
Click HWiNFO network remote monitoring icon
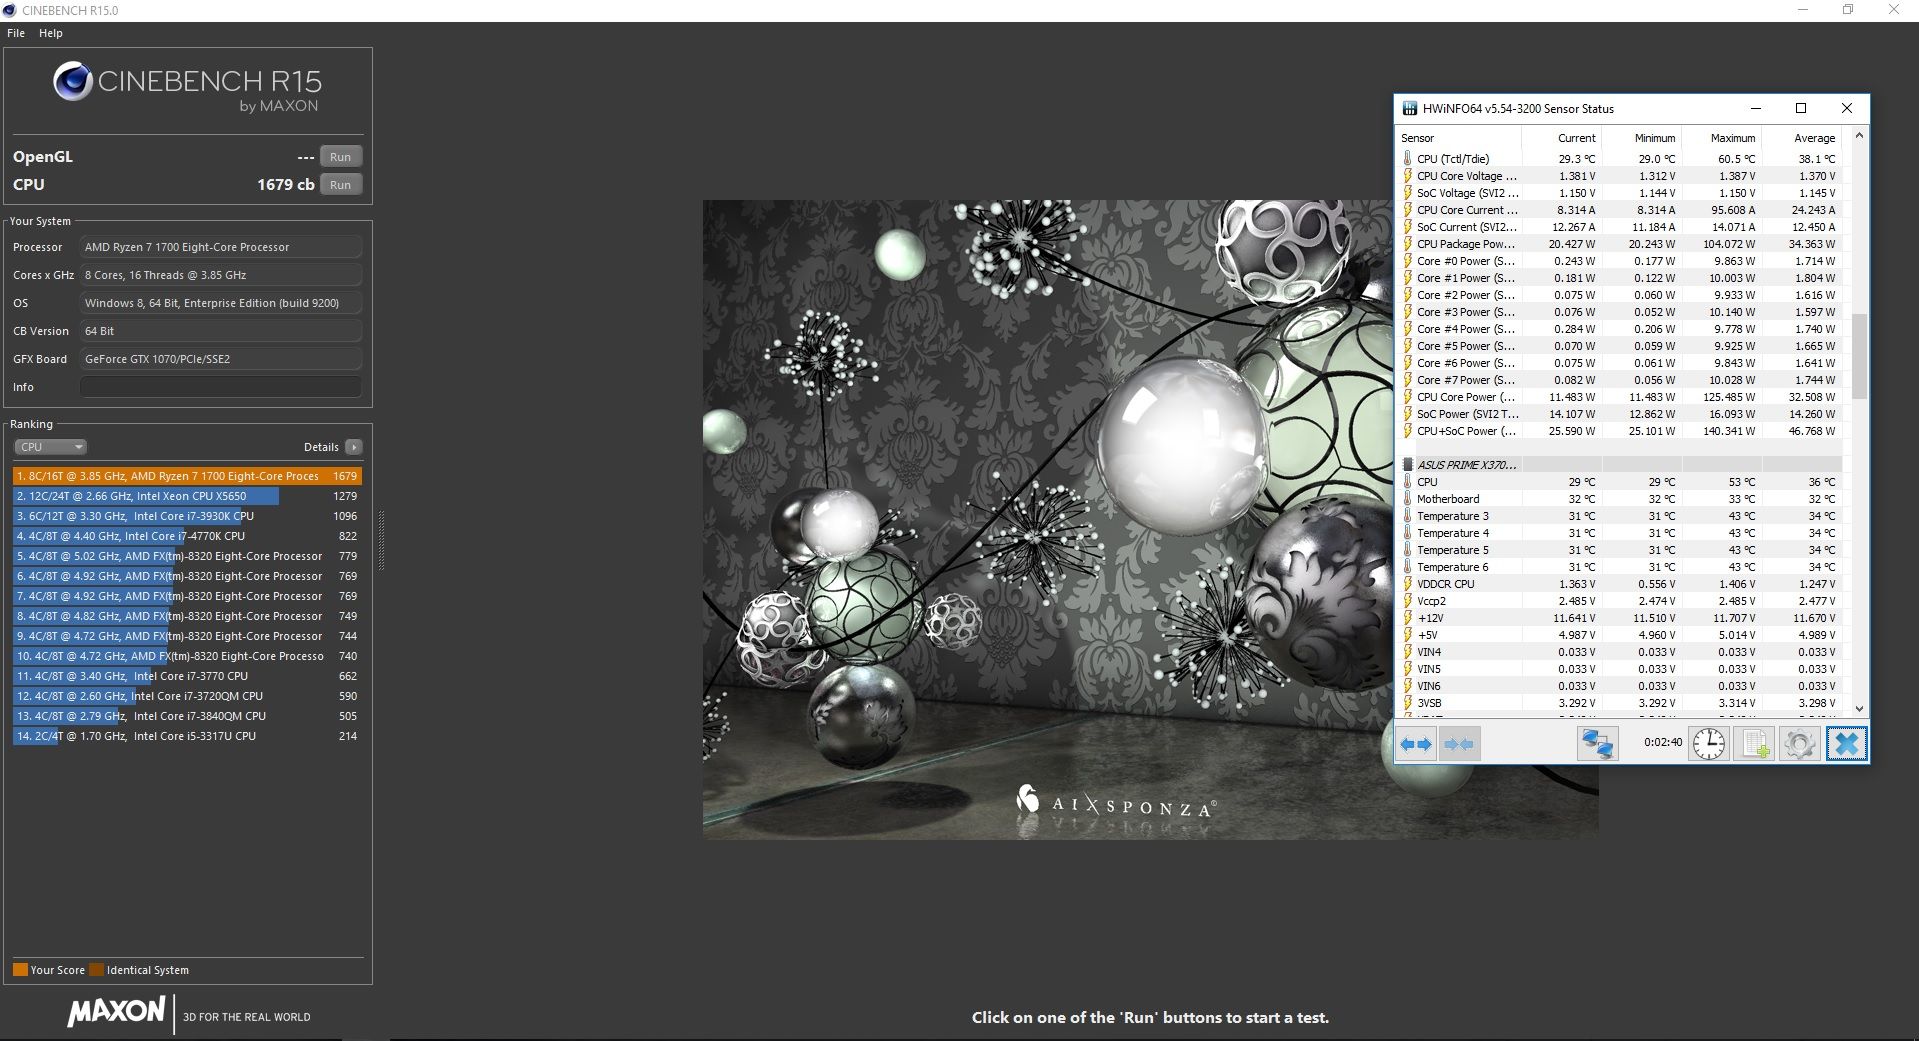1597,744
